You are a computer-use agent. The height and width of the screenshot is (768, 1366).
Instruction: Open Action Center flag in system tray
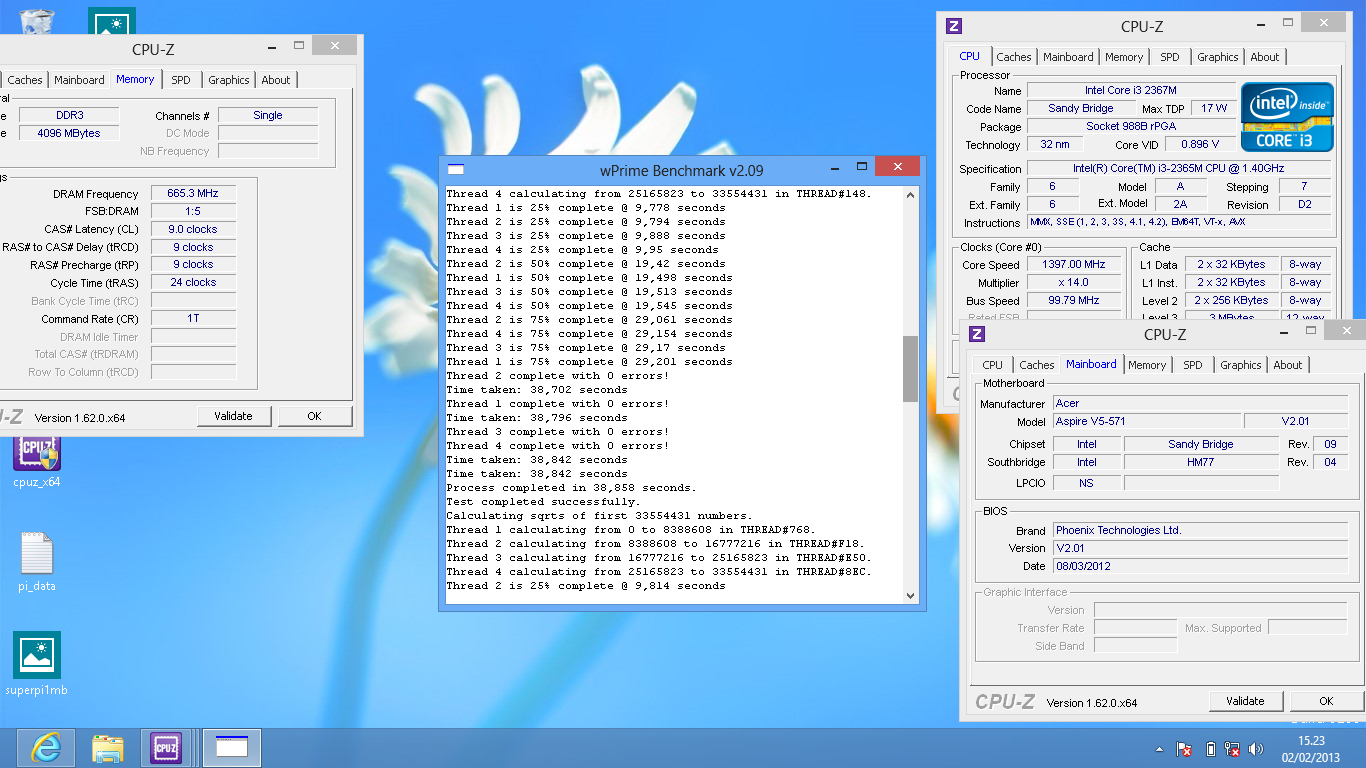click(x=1184, y=748)
